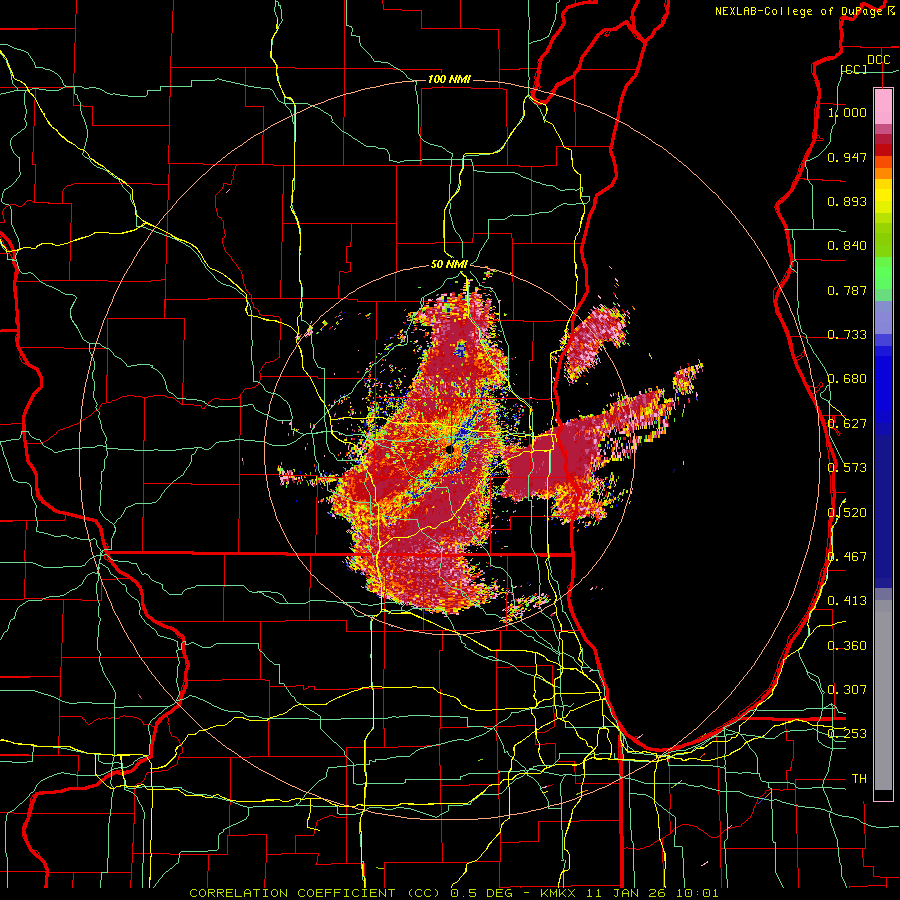The height and width of the screenshot is (900, 900).
Task: Click the black radar site dot at the center
Action: pyautogui.click(x=449, y=449)
